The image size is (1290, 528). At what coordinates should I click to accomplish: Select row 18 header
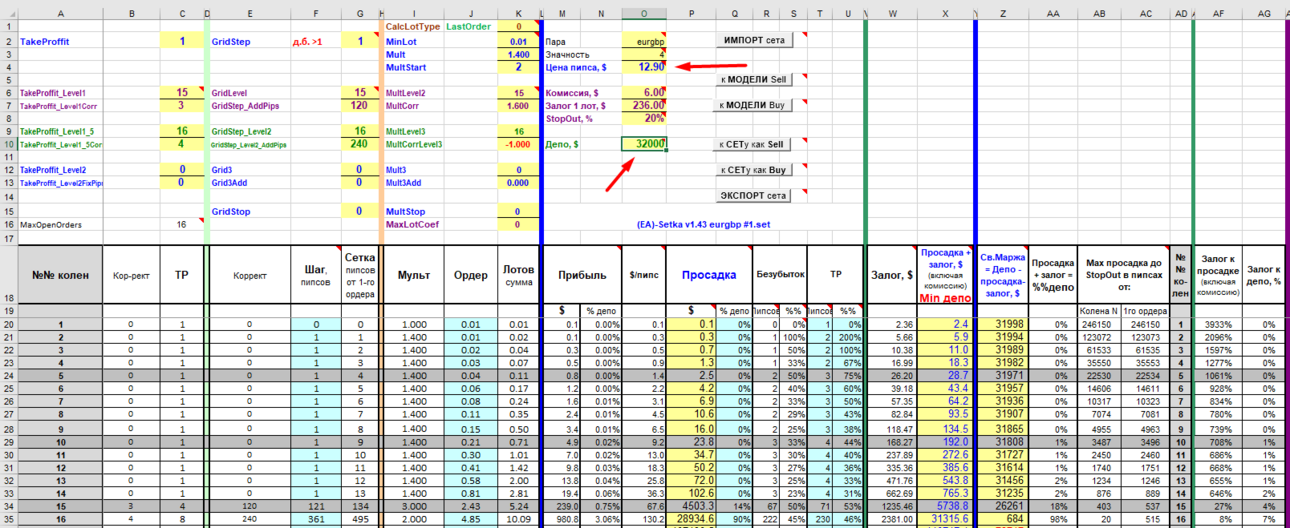pos(7,274)
